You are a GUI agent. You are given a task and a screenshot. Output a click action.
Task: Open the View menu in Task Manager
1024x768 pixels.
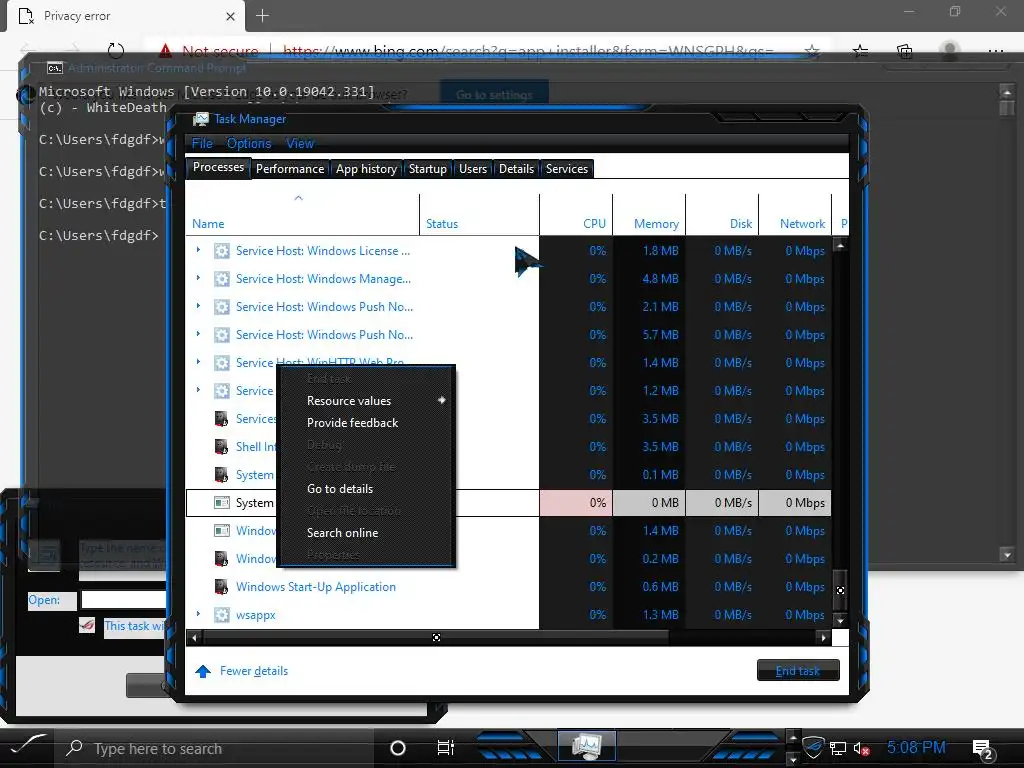click(300, 144)
